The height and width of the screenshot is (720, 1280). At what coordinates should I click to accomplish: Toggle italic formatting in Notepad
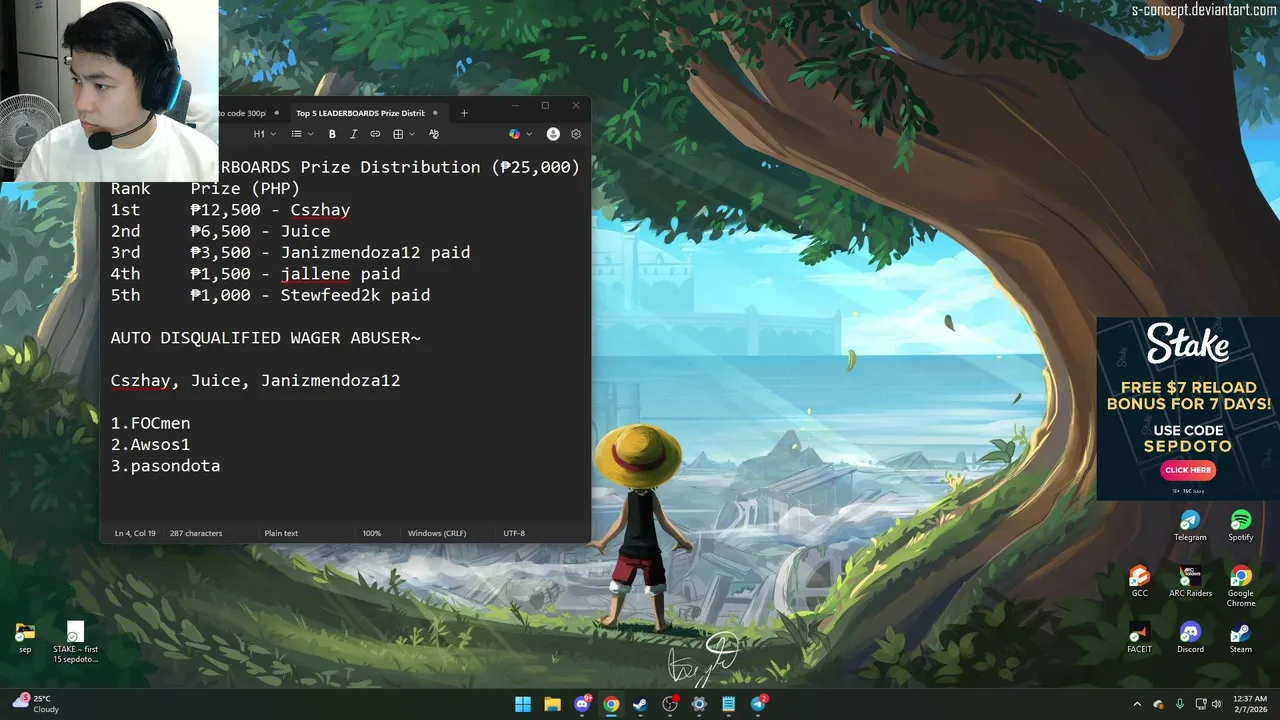(353, 134)
